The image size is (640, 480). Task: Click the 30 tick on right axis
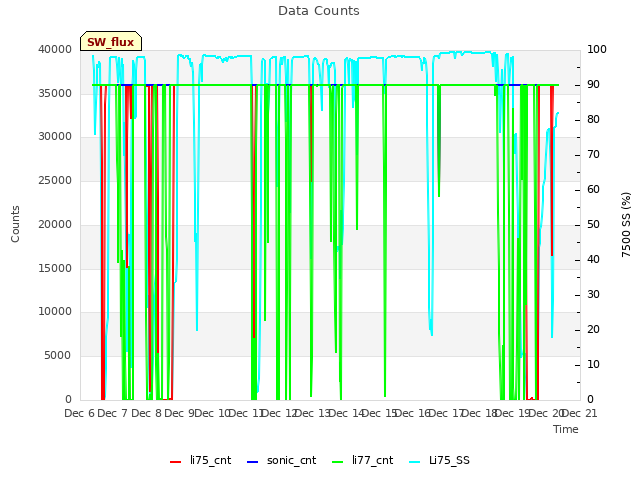(x=593, y=295)
